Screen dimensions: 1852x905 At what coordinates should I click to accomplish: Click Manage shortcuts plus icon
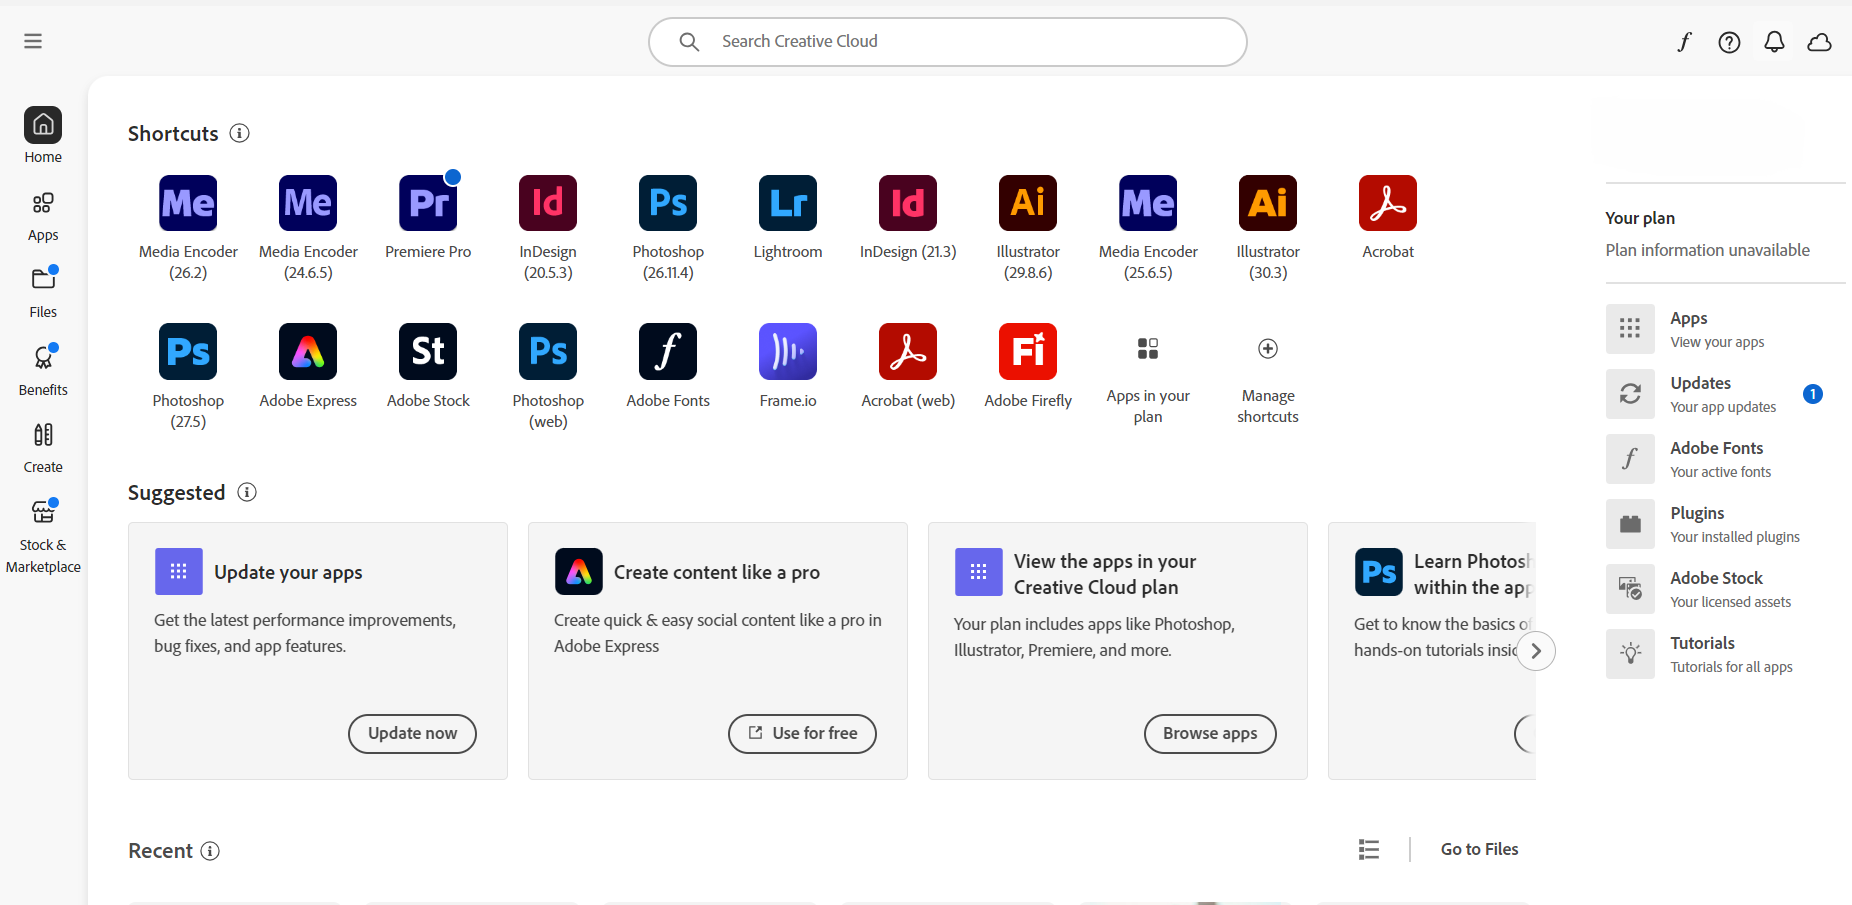pyautogui.click(x=1268, y=349)
